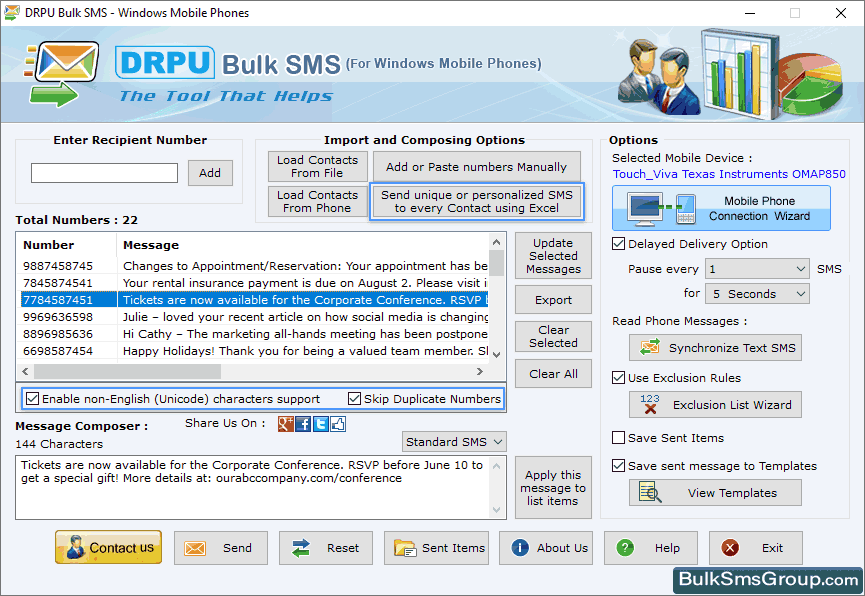Select the row with number 8896985636
The width and height of the screenshot is (865, 596).
coord(254,334)
